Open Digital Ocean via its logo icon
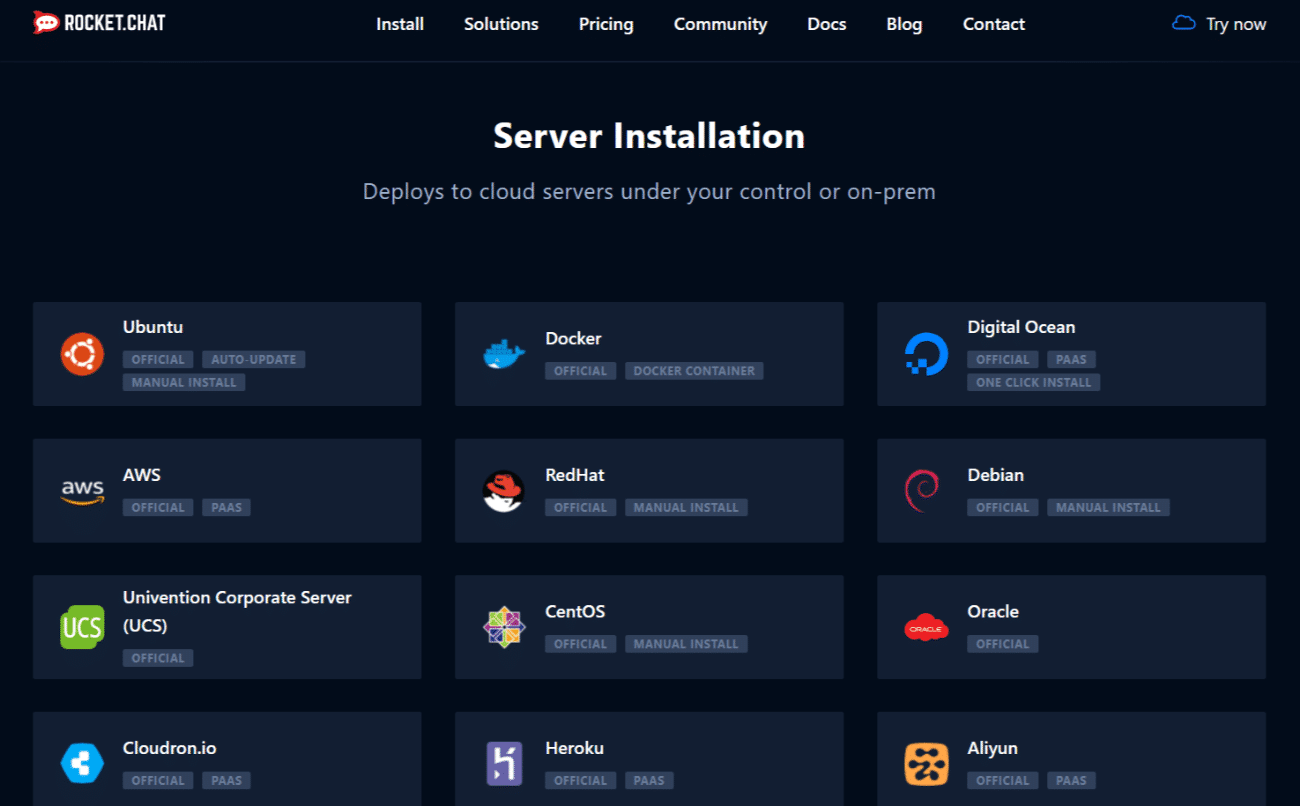 click(x=926, y=353)
